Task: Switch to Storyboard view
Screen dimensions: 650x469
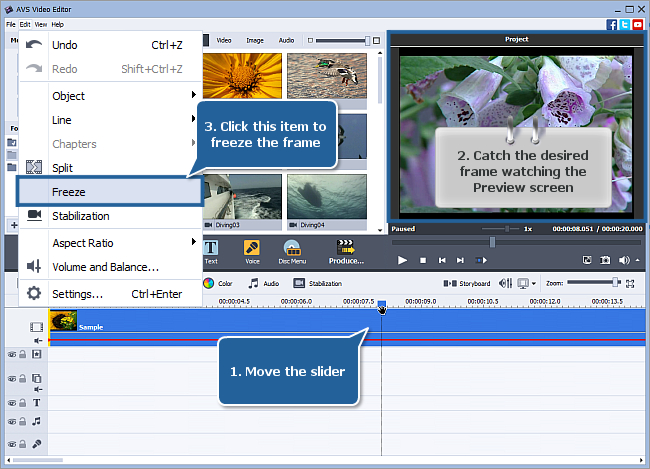Action: pos(467,283)
